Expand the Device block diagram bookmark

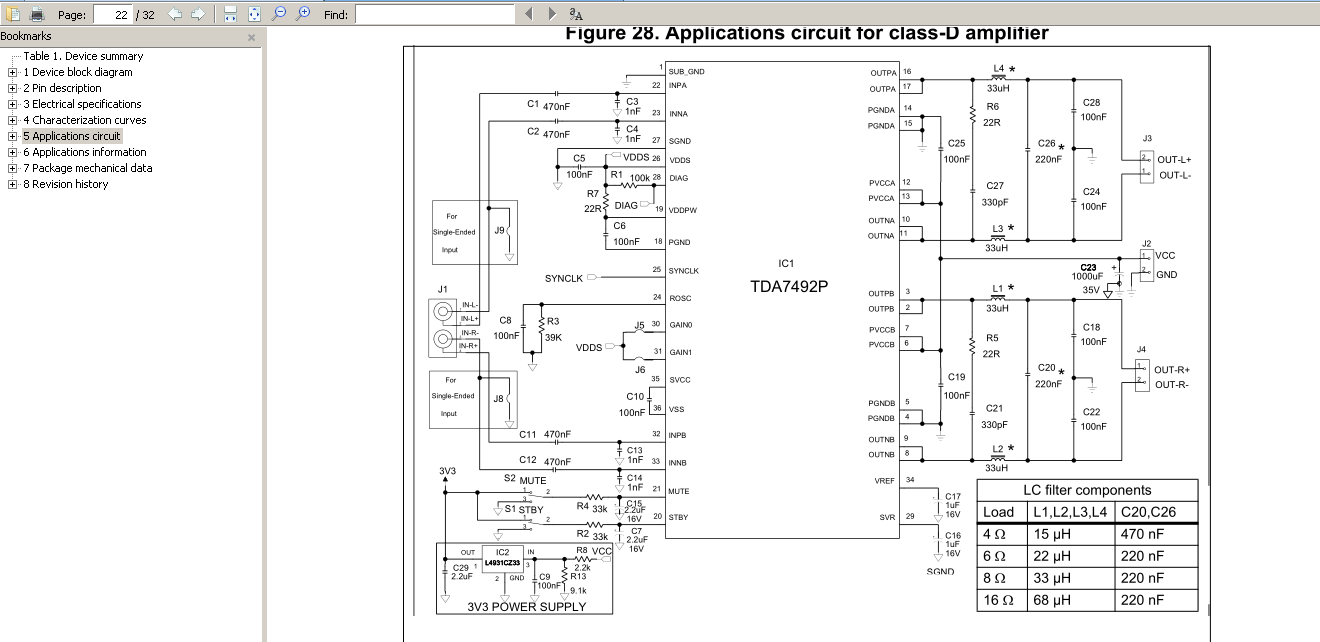tap(12, 72)
